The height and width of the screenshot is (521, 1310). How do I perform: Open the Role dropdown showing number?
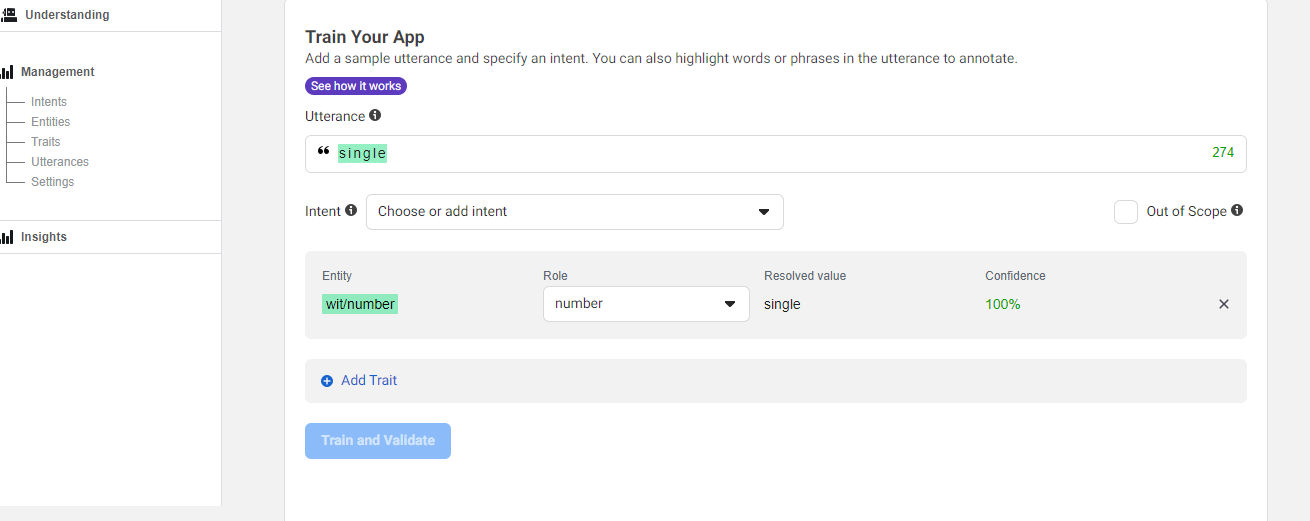[x=646, y=304]
